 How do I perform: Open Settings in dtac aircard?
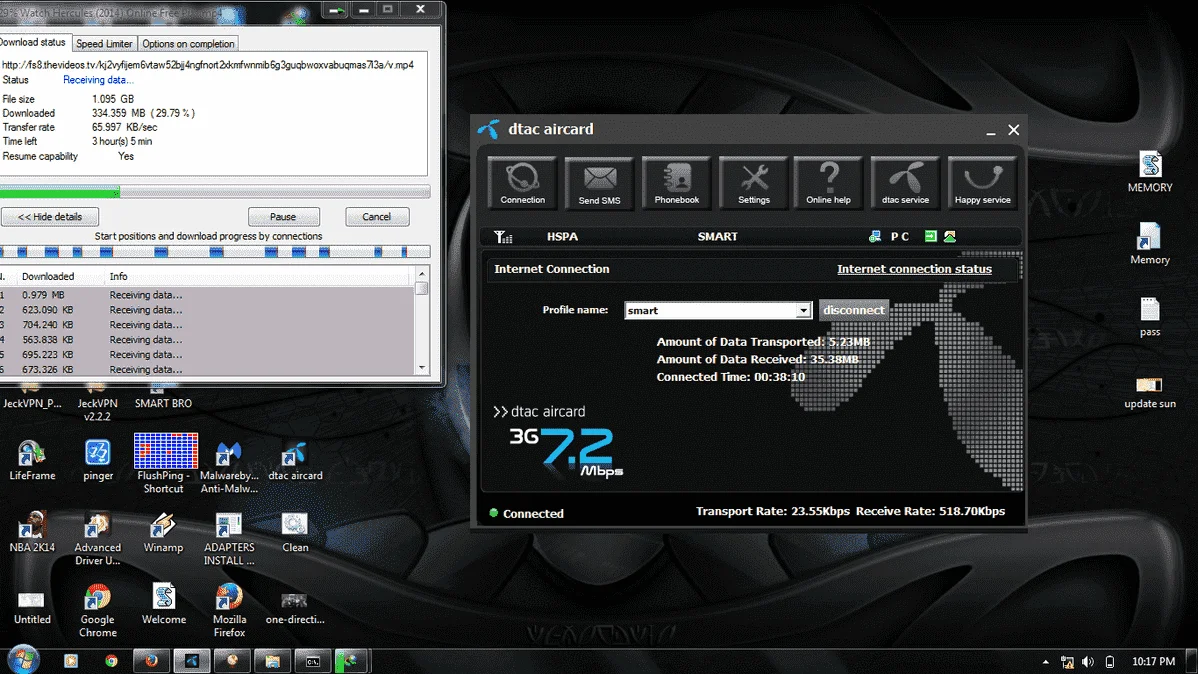click(x=753, y=182)
